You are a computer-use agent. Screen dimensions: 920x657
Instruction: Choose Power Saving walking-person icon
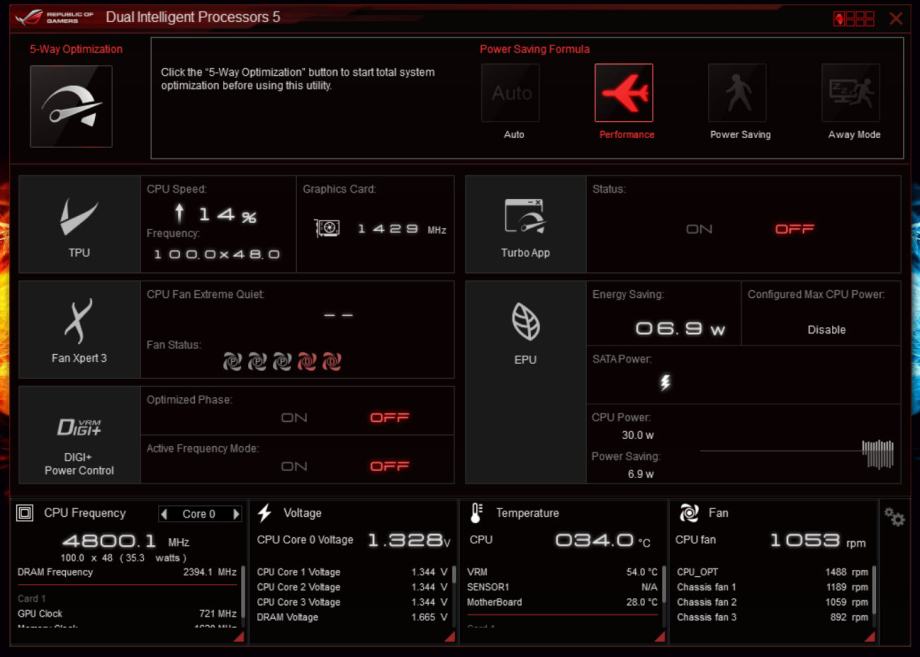pos(738,93)
